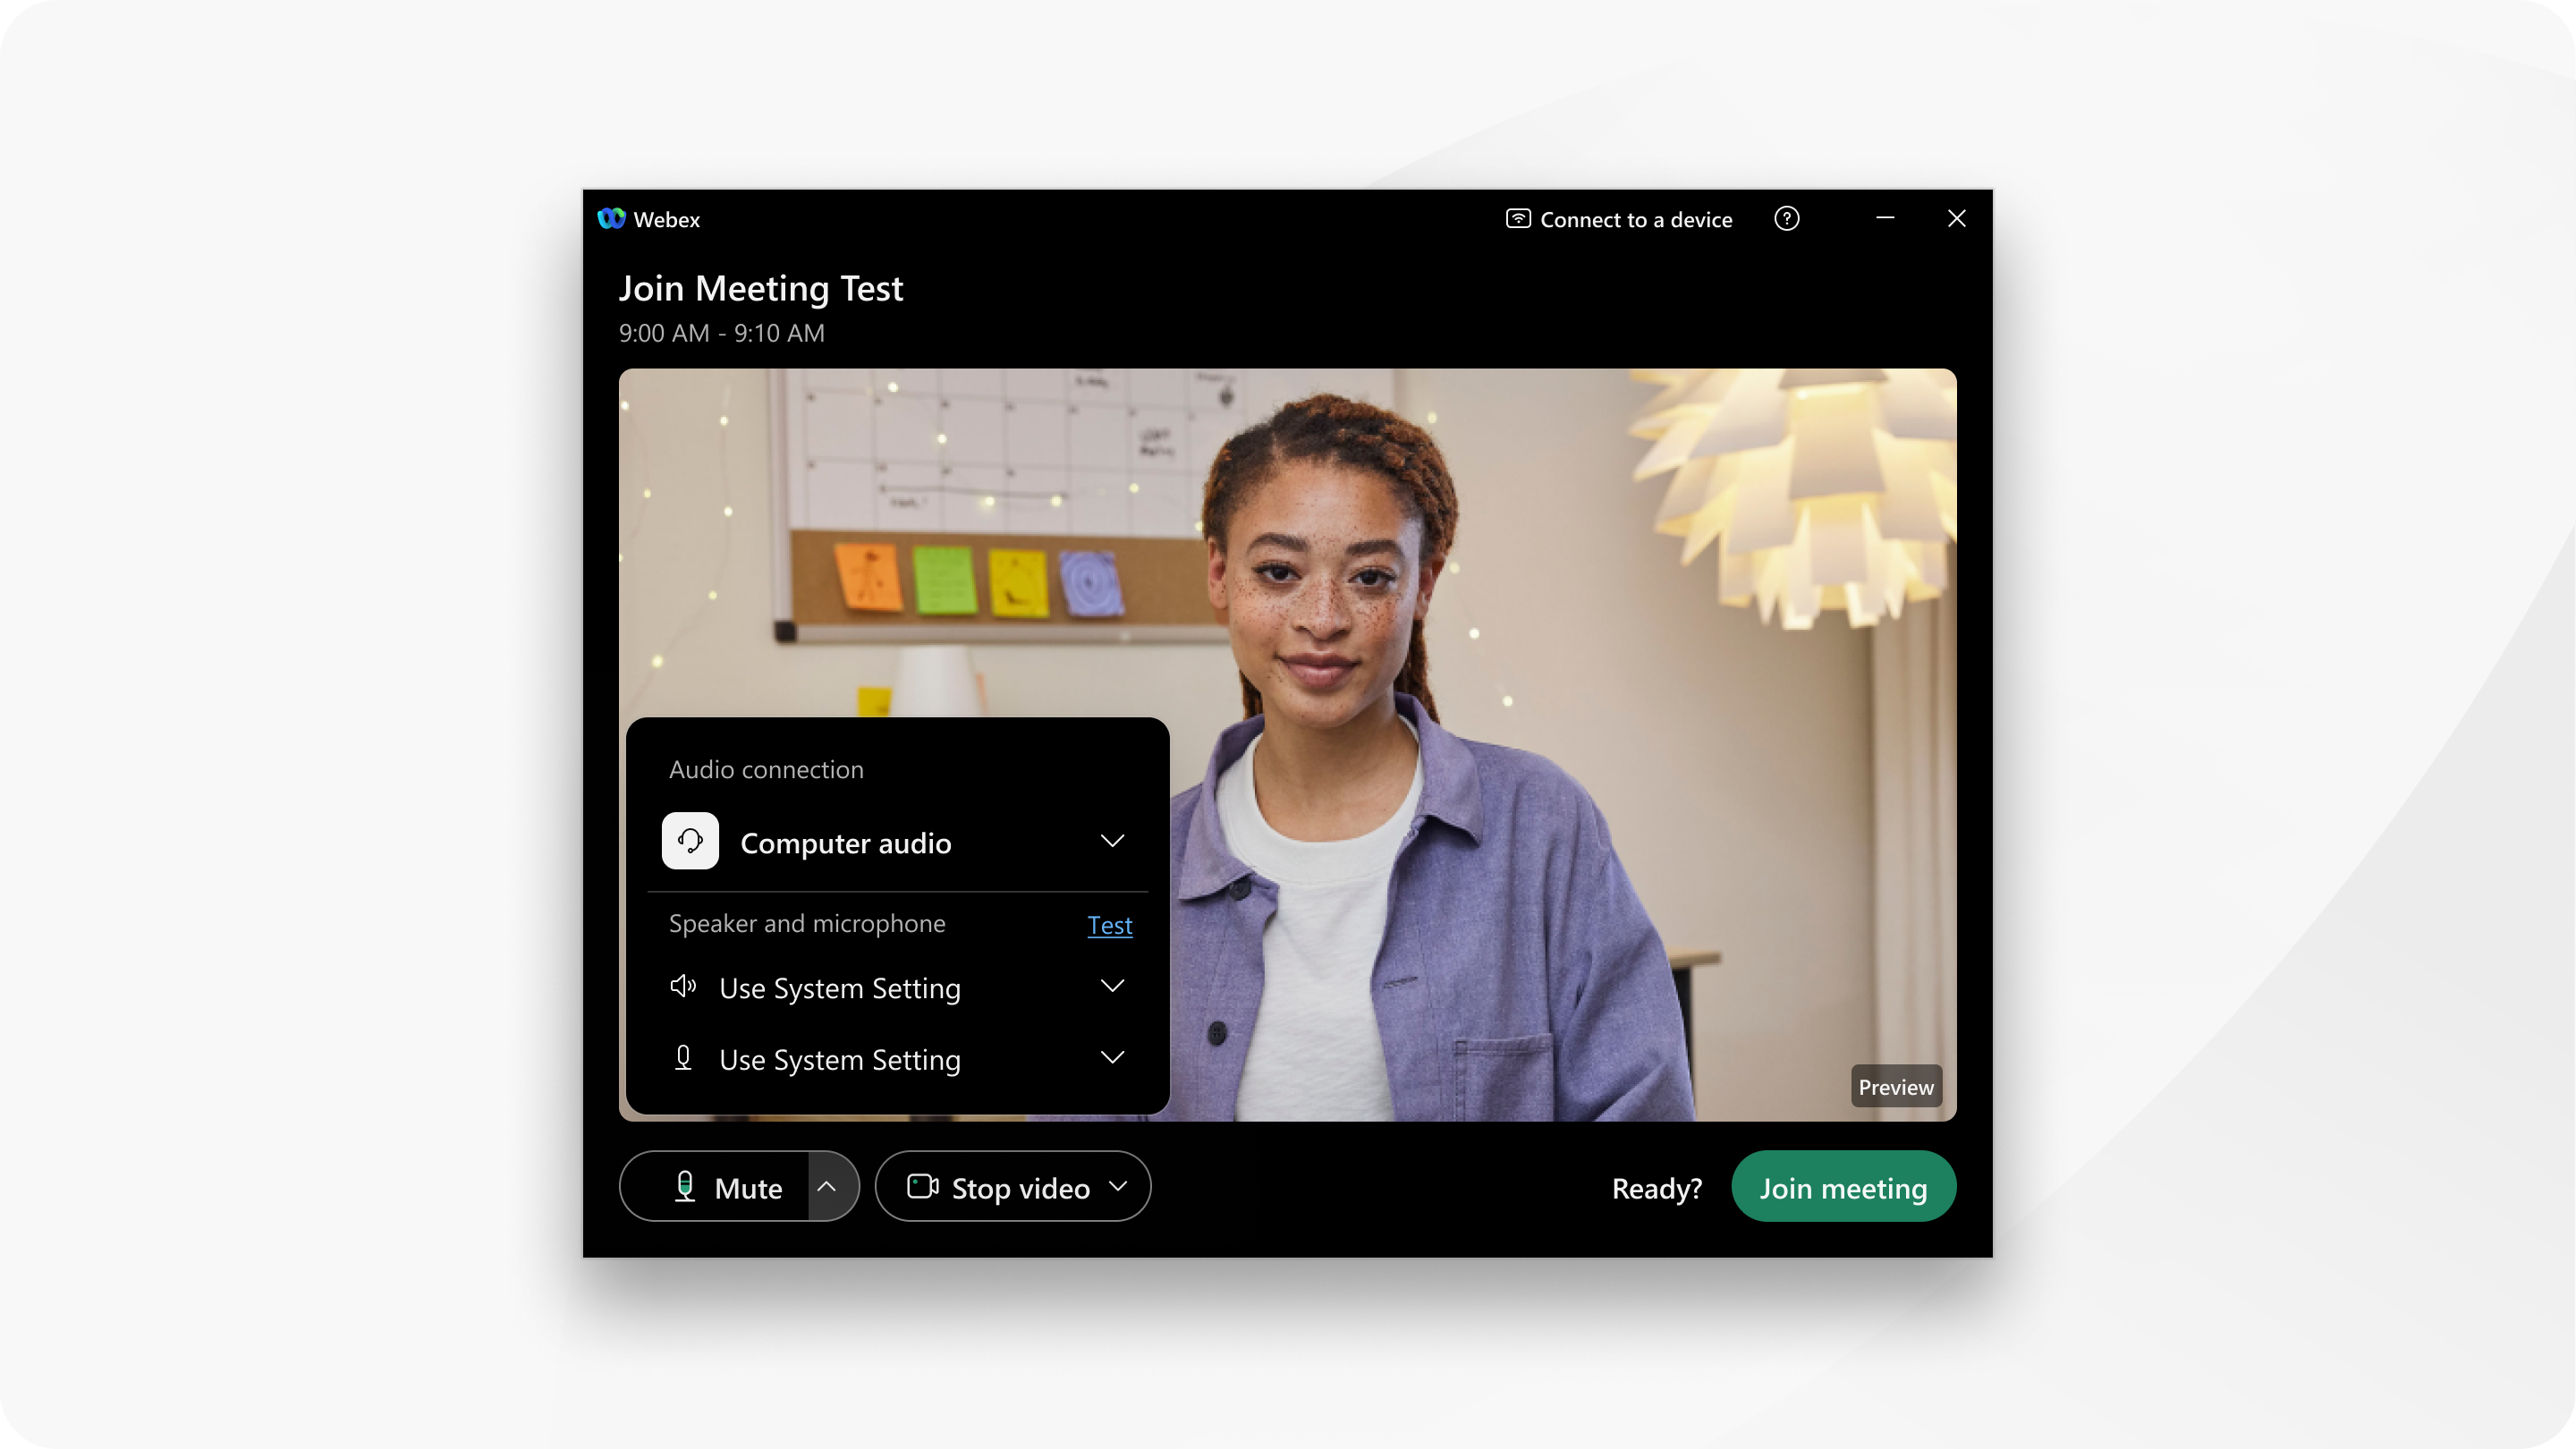The height and width of the screenshot is (1449, 2576).
Task: Expand the microphone Use System Setting dropdown
Action: [1113, 1058]
